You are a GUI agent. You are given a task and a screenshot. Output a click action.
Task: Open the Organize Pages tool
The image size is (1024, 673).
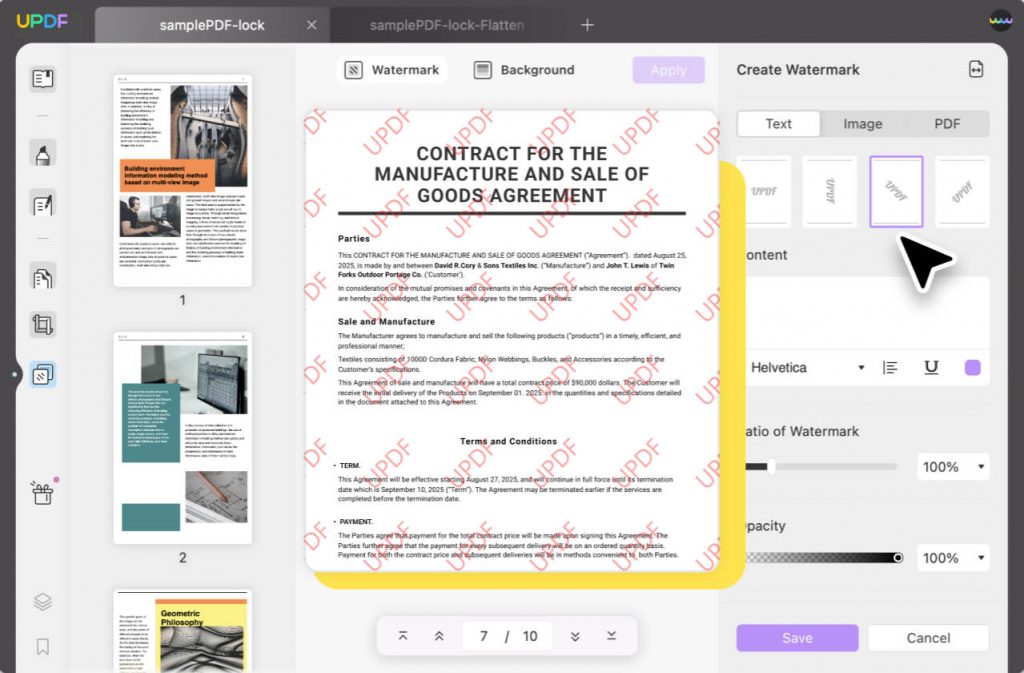(x=42, y=277)
